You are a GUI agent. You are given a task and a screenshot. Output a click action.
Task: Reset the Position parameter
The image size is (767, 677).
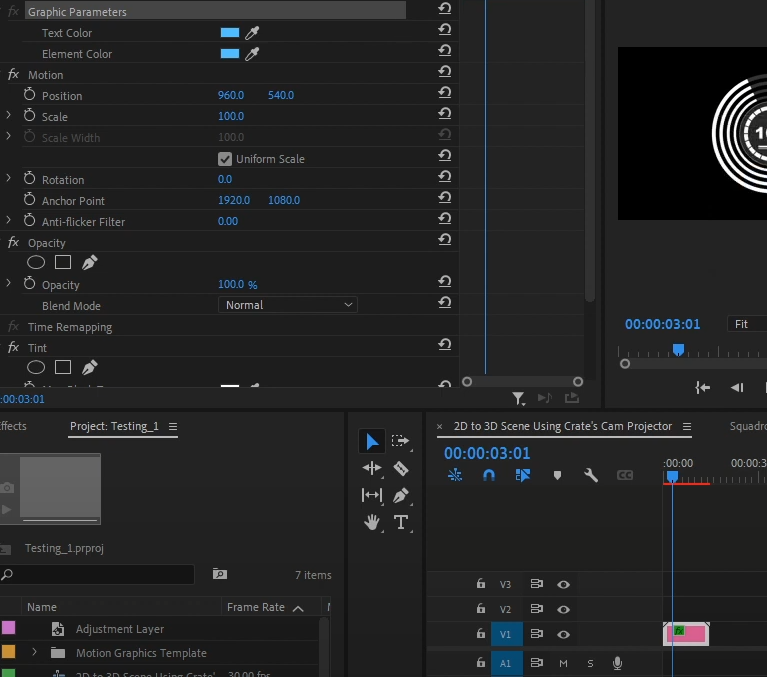coord(444,95)
